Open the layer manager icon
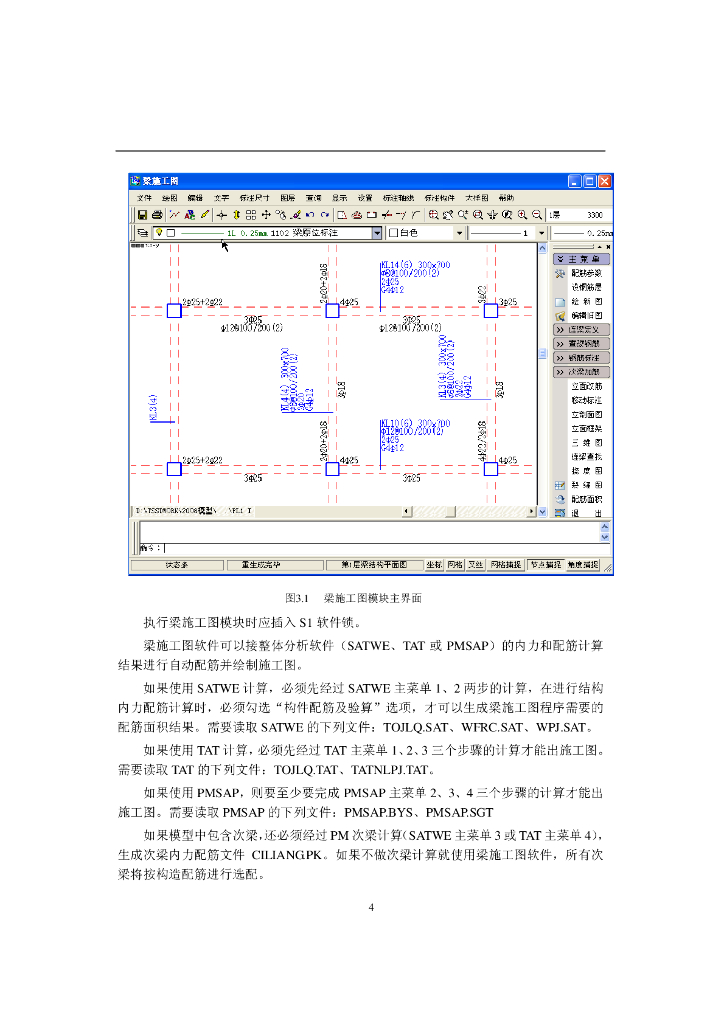724x1024 pixels. [x=143, y=232]
